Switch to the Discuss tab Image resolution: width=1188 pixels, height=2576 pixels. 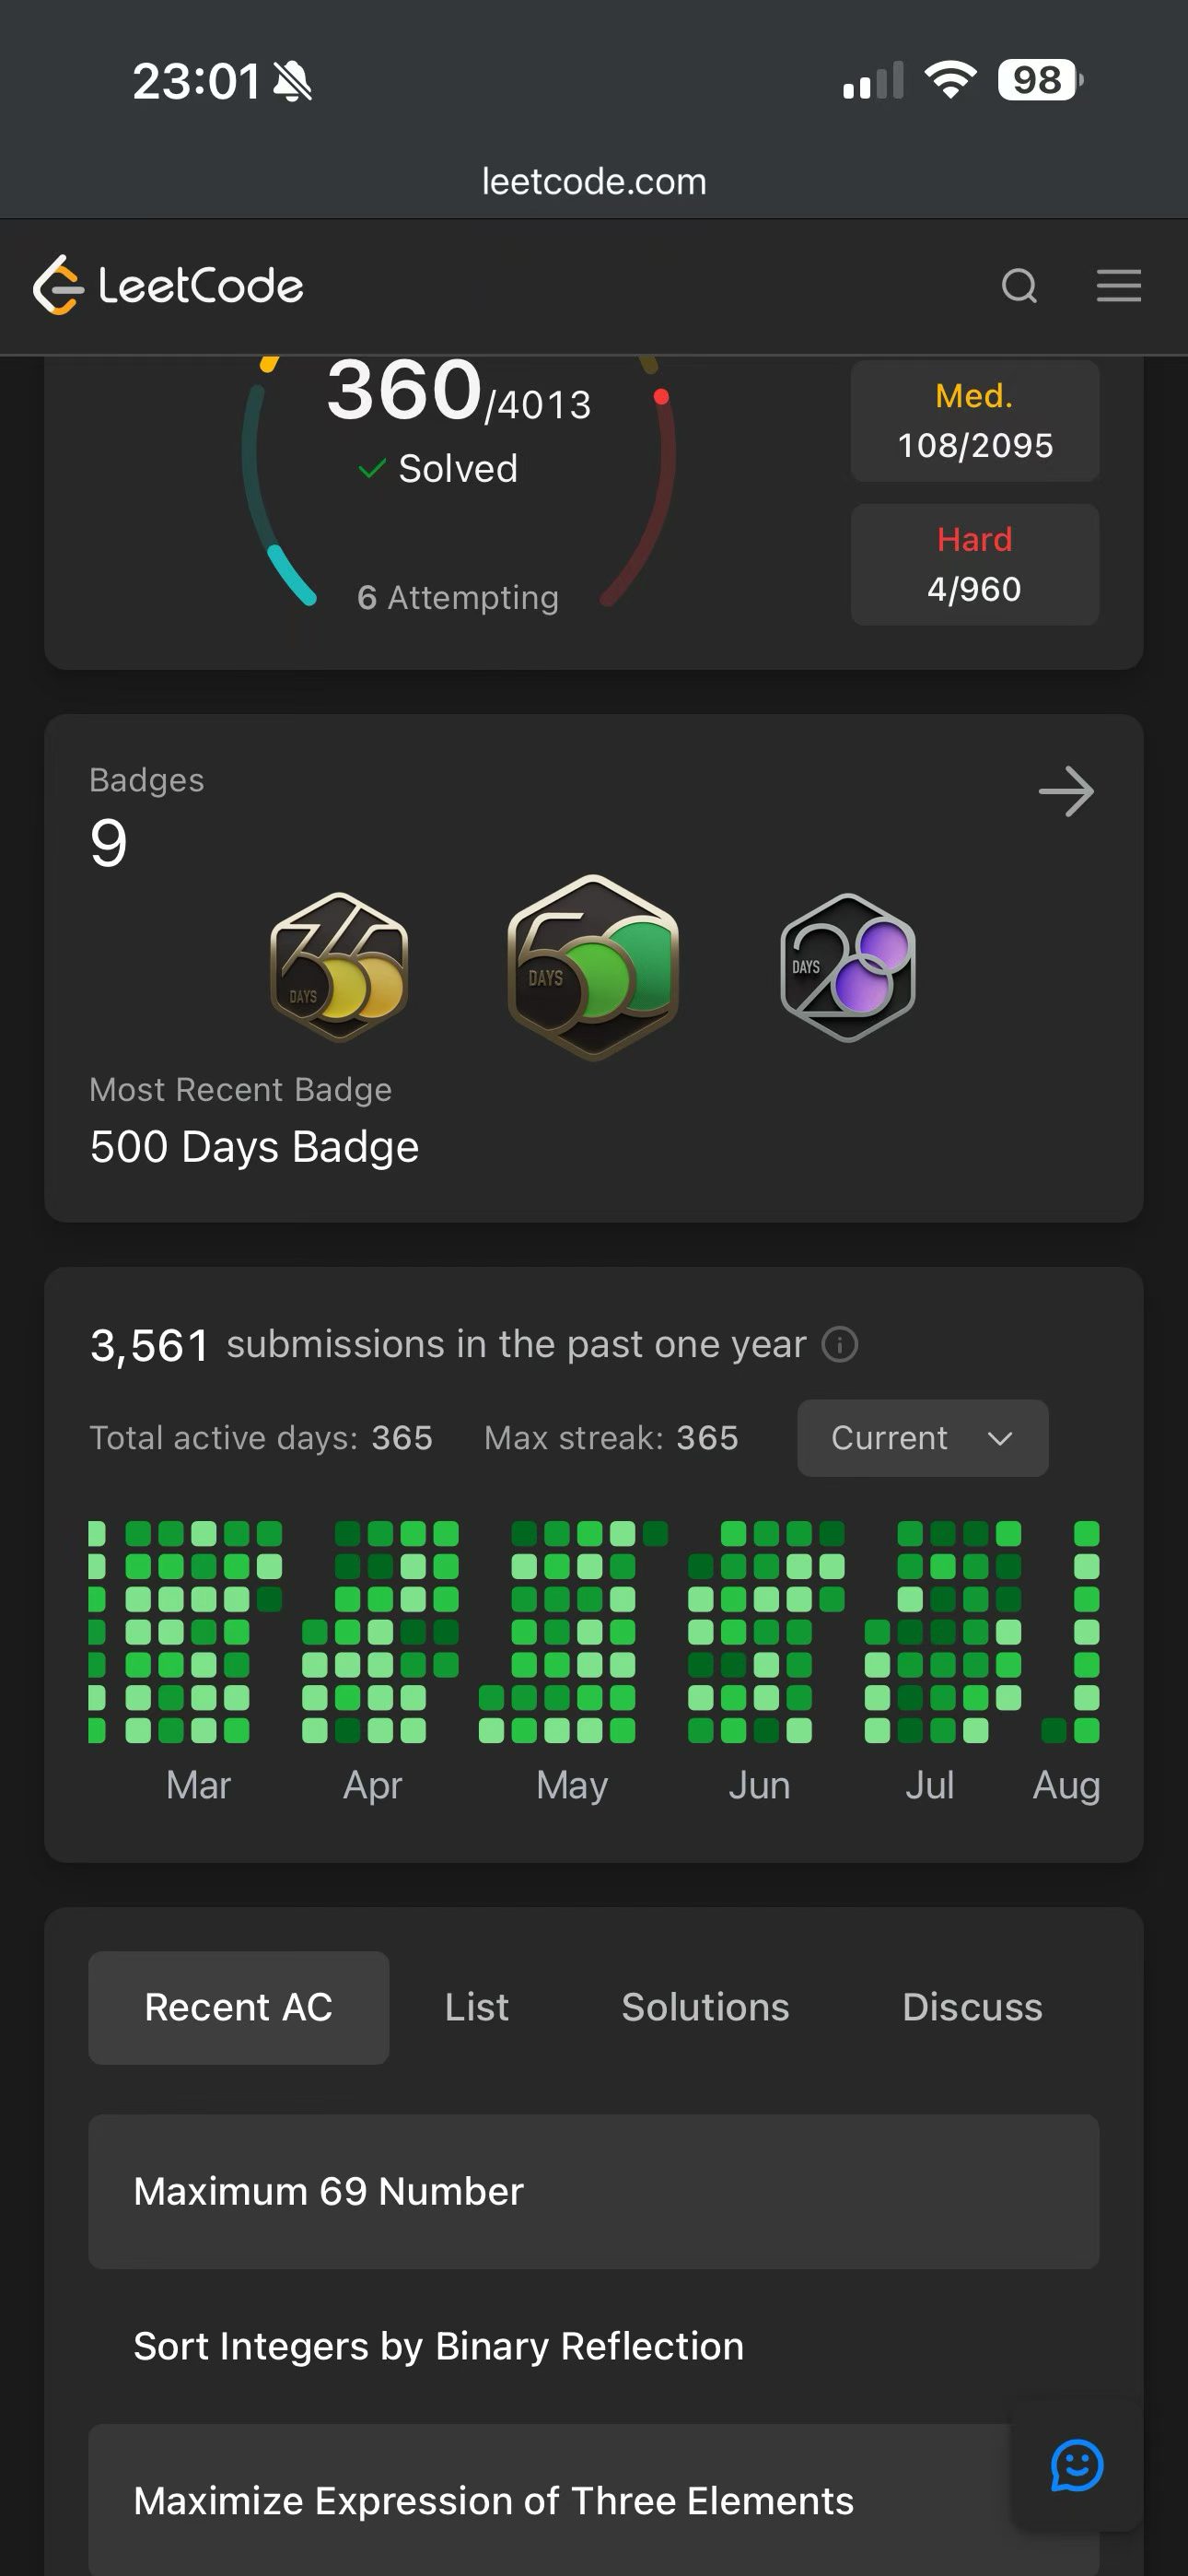pyautogui.click(x=972, y=2007)
